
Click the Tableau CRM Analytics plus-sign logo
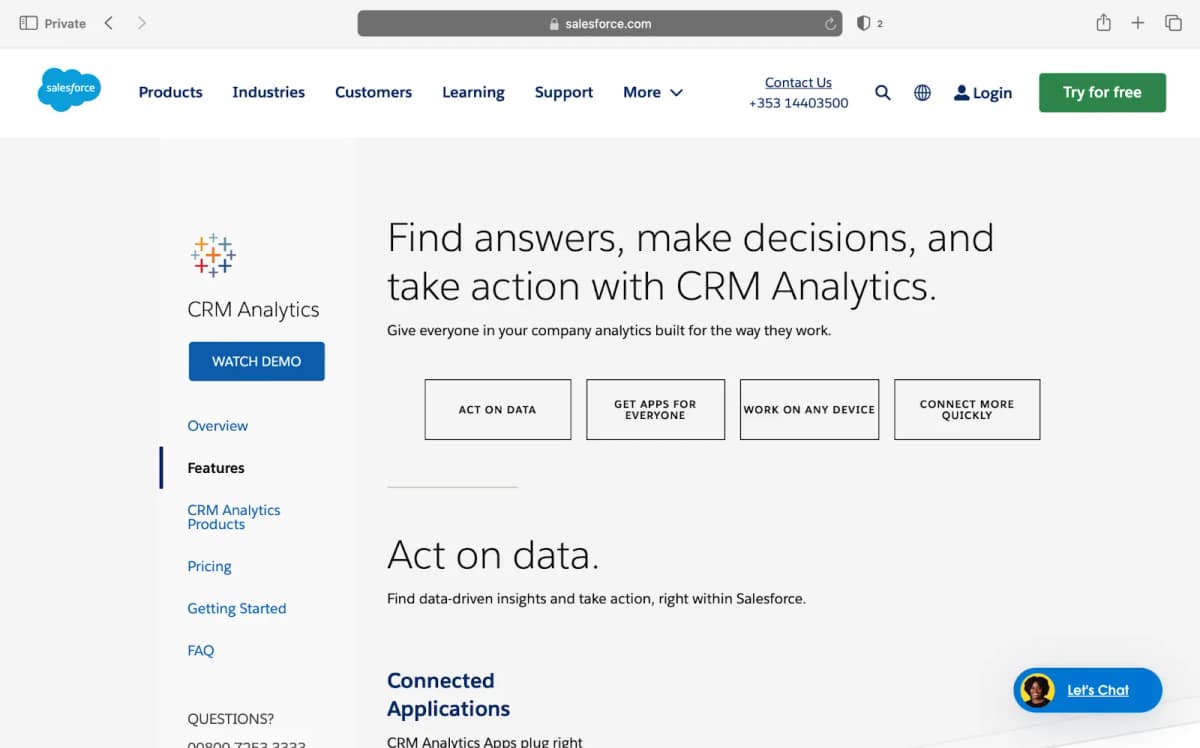[x=213, y=255]
